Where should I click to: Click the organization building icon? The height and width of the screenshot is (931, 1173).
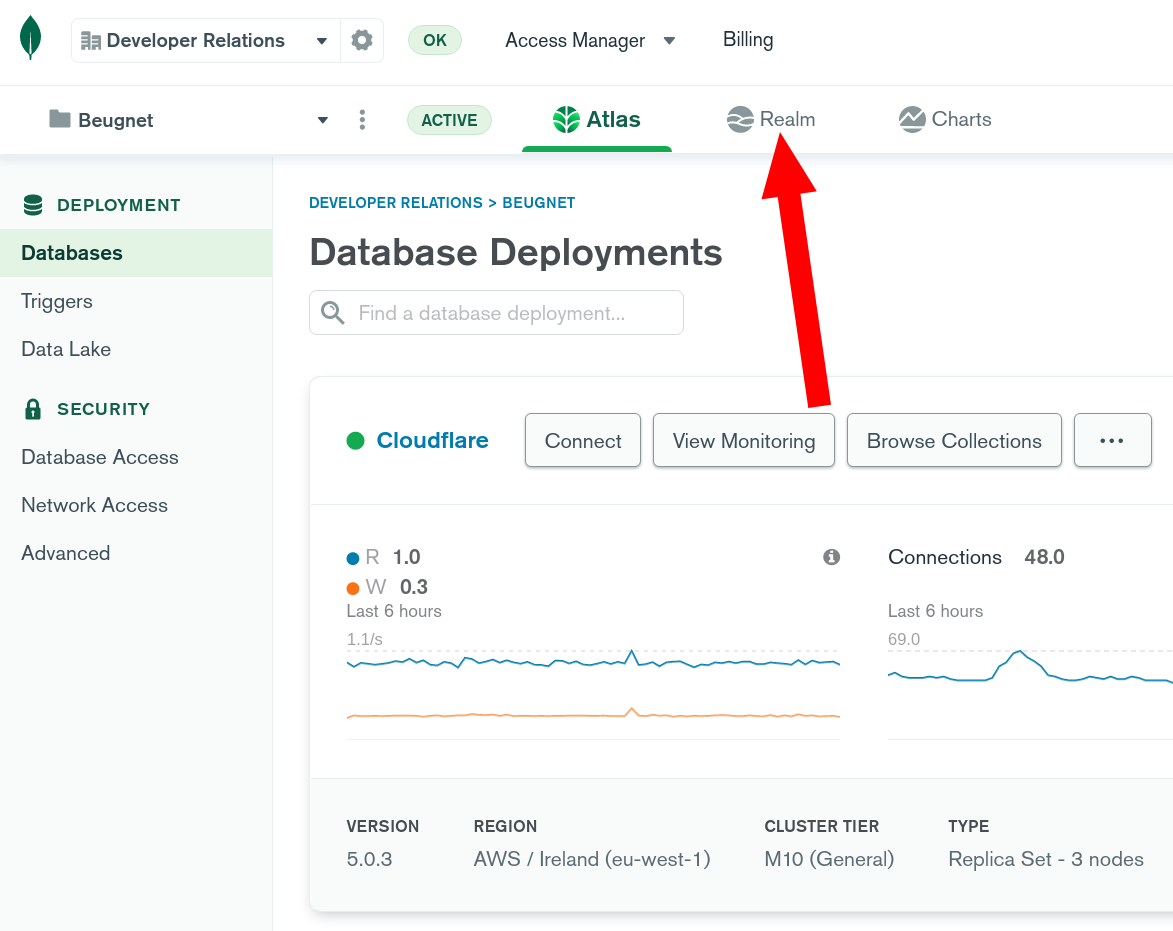click(91, 40)
